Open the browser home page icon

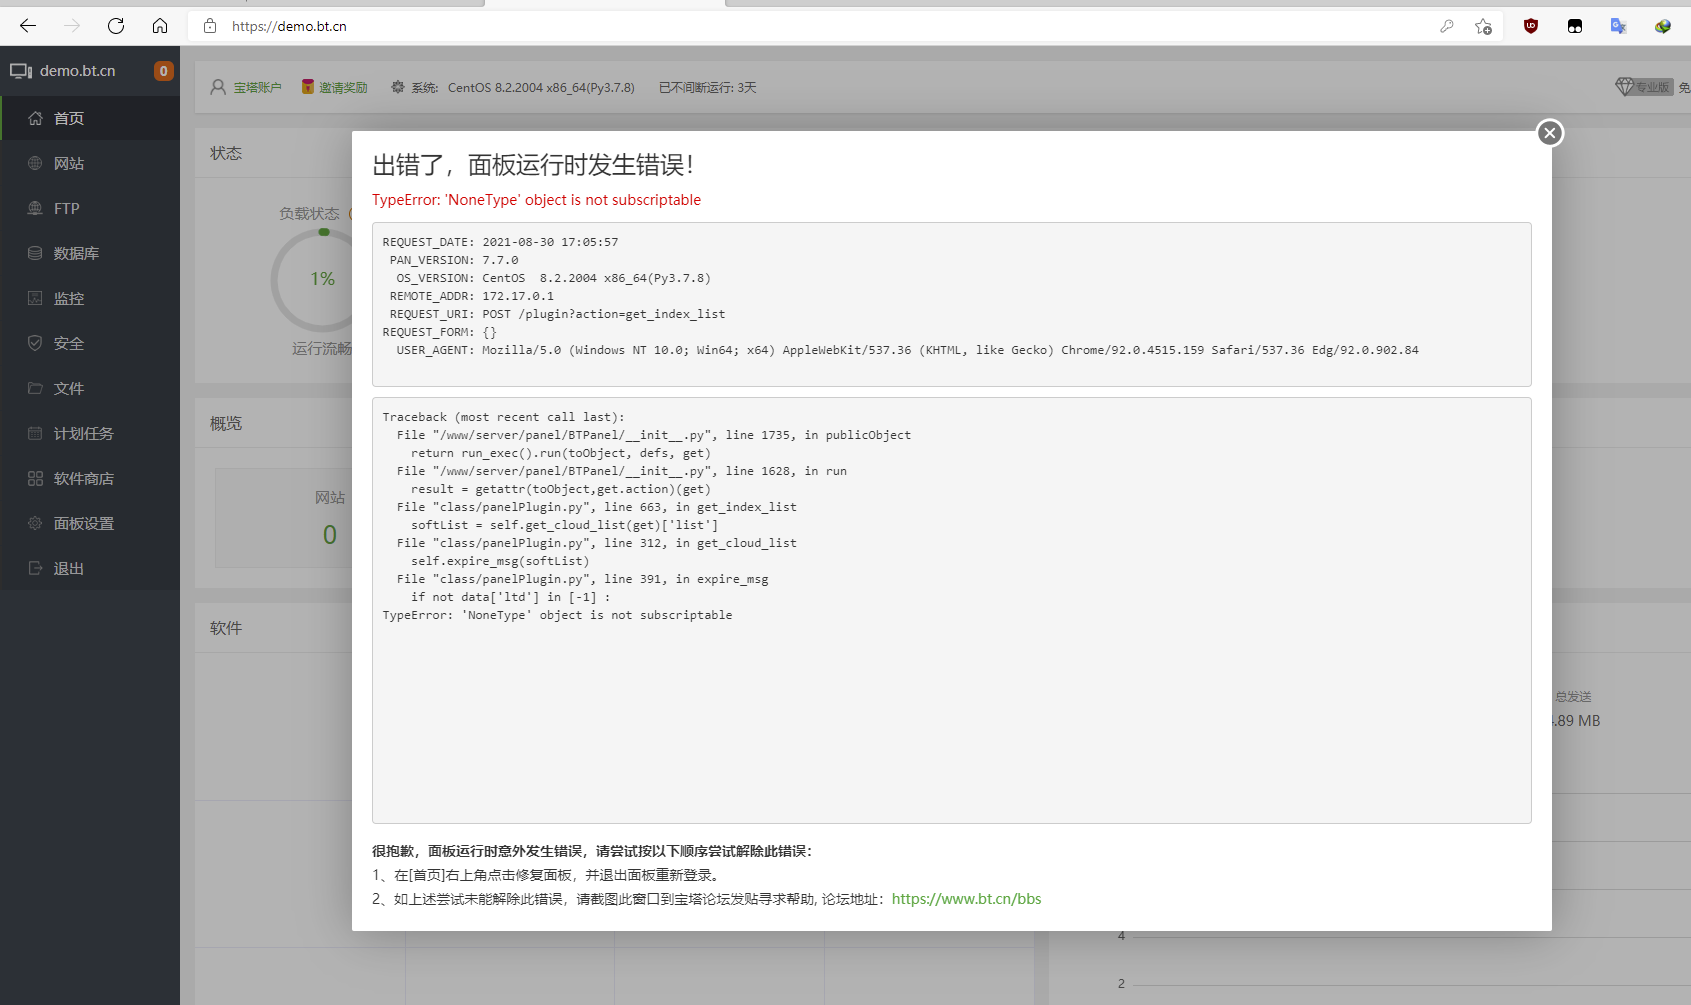(160, 26)
